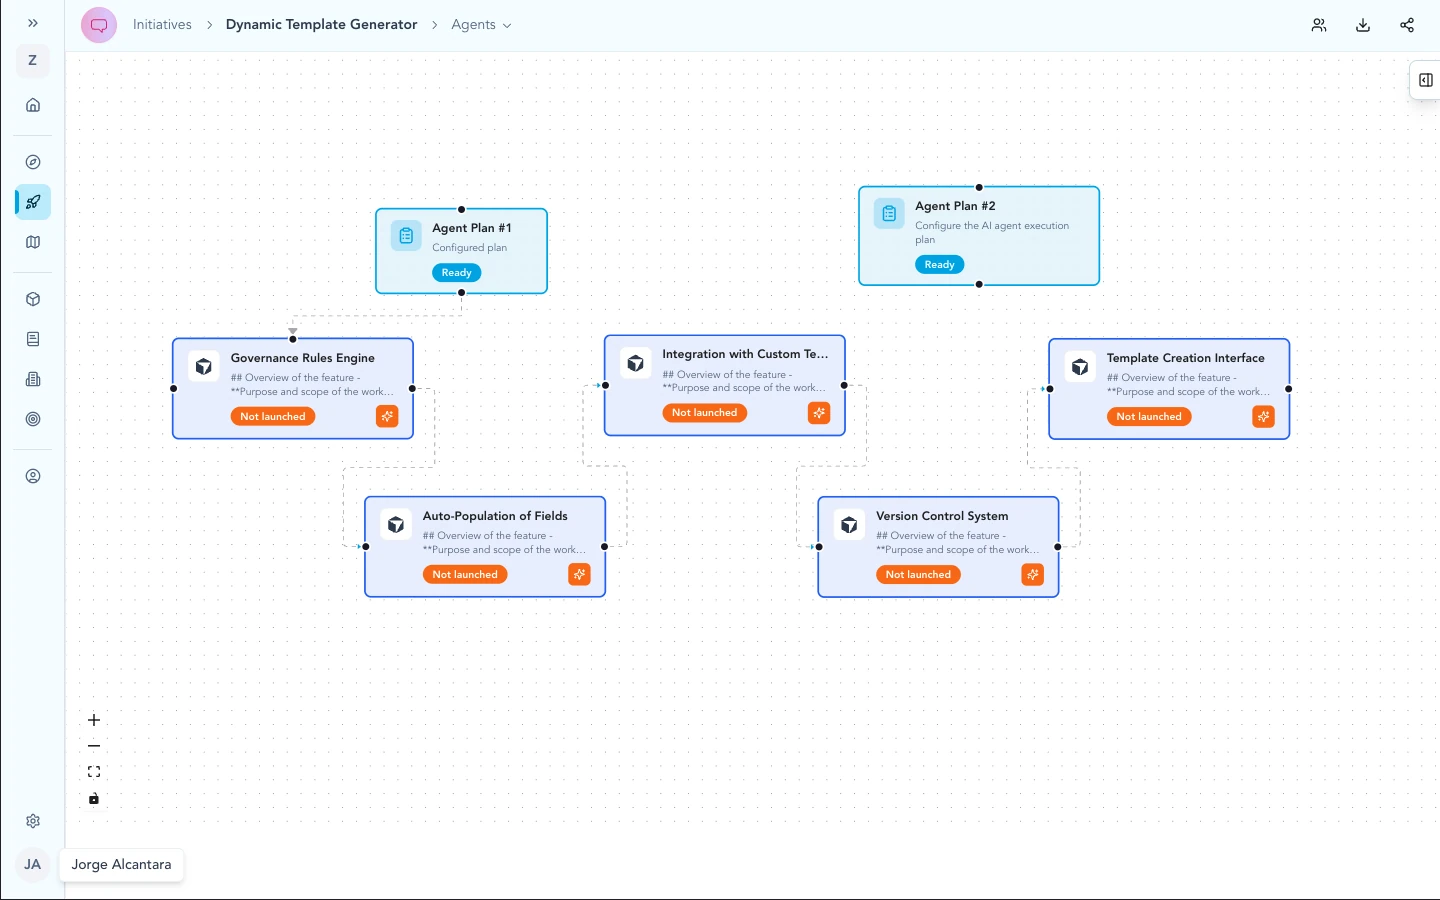
Task: Toggle the canvas lock icon
Action: [x=94, y=798]
